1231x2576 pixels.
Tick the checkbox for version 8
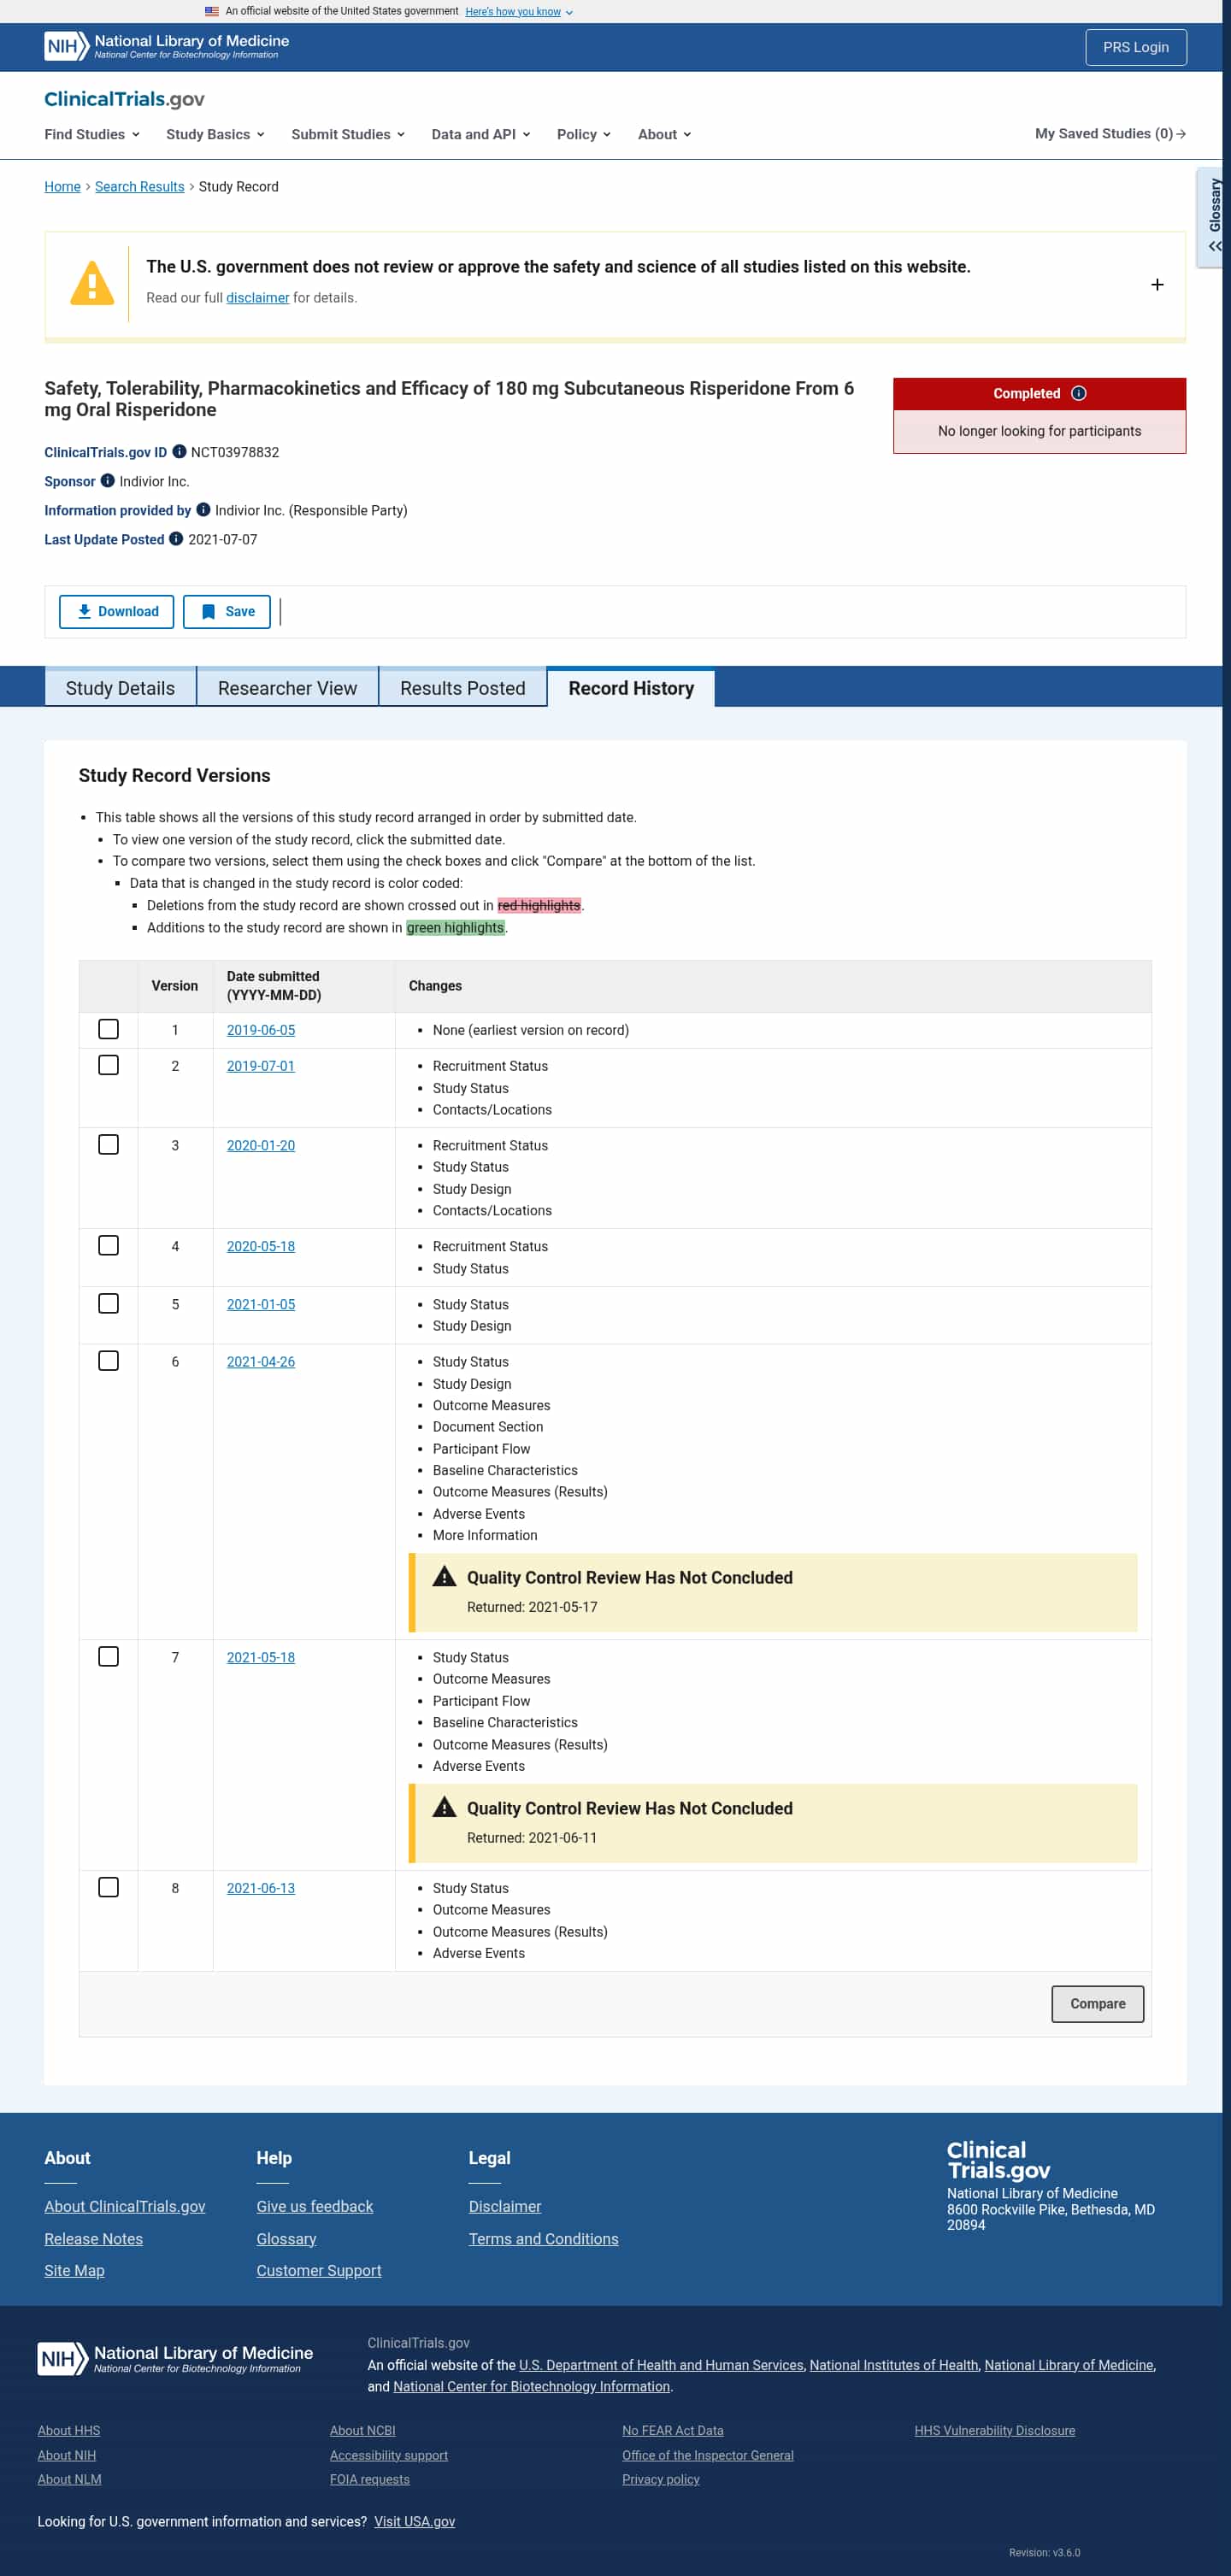tap(109, 1887)
